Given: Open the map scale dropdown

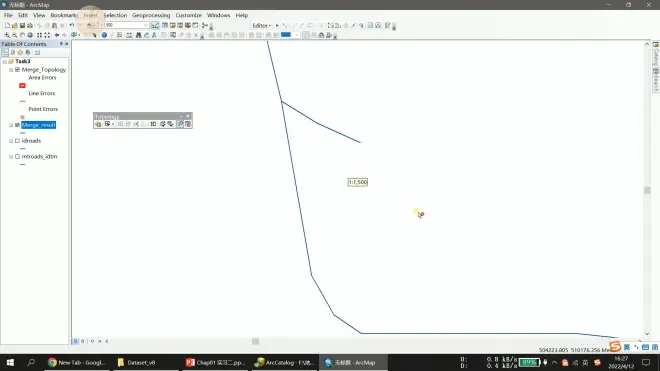Looking at the screenshot, I should pyautogui.click(x=146, y=26).
